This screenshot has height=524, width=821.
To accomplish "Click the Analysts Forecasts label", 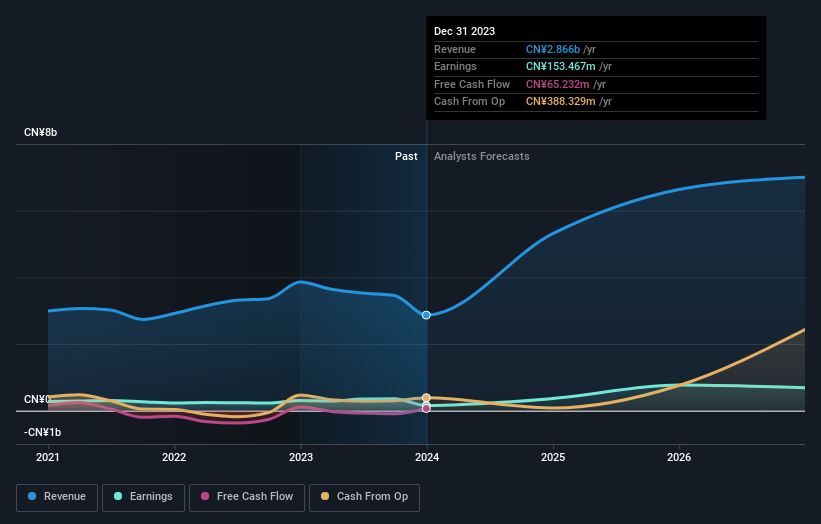I will click(482, 156).
